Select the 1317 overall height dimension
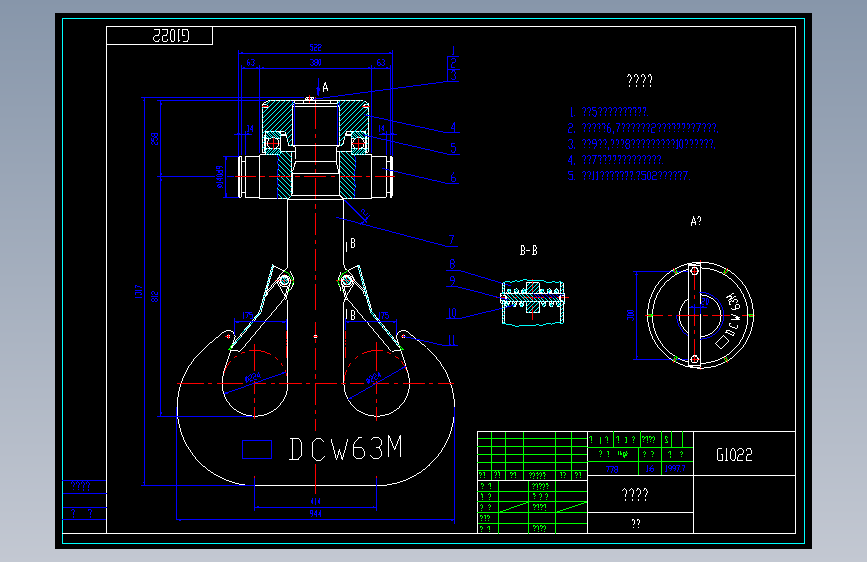Screen dimensions: 867x562 (138, 292)
